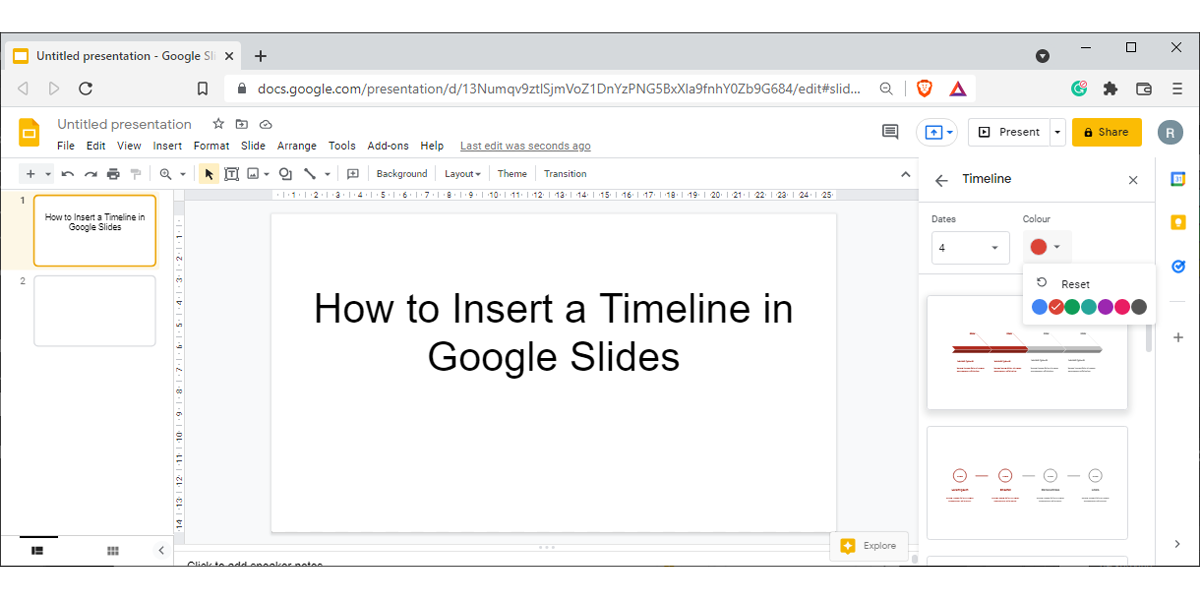This screenshot has width=1200, height=600.
Task: Expand new slide layout arrow
Action: click(47, 174)
